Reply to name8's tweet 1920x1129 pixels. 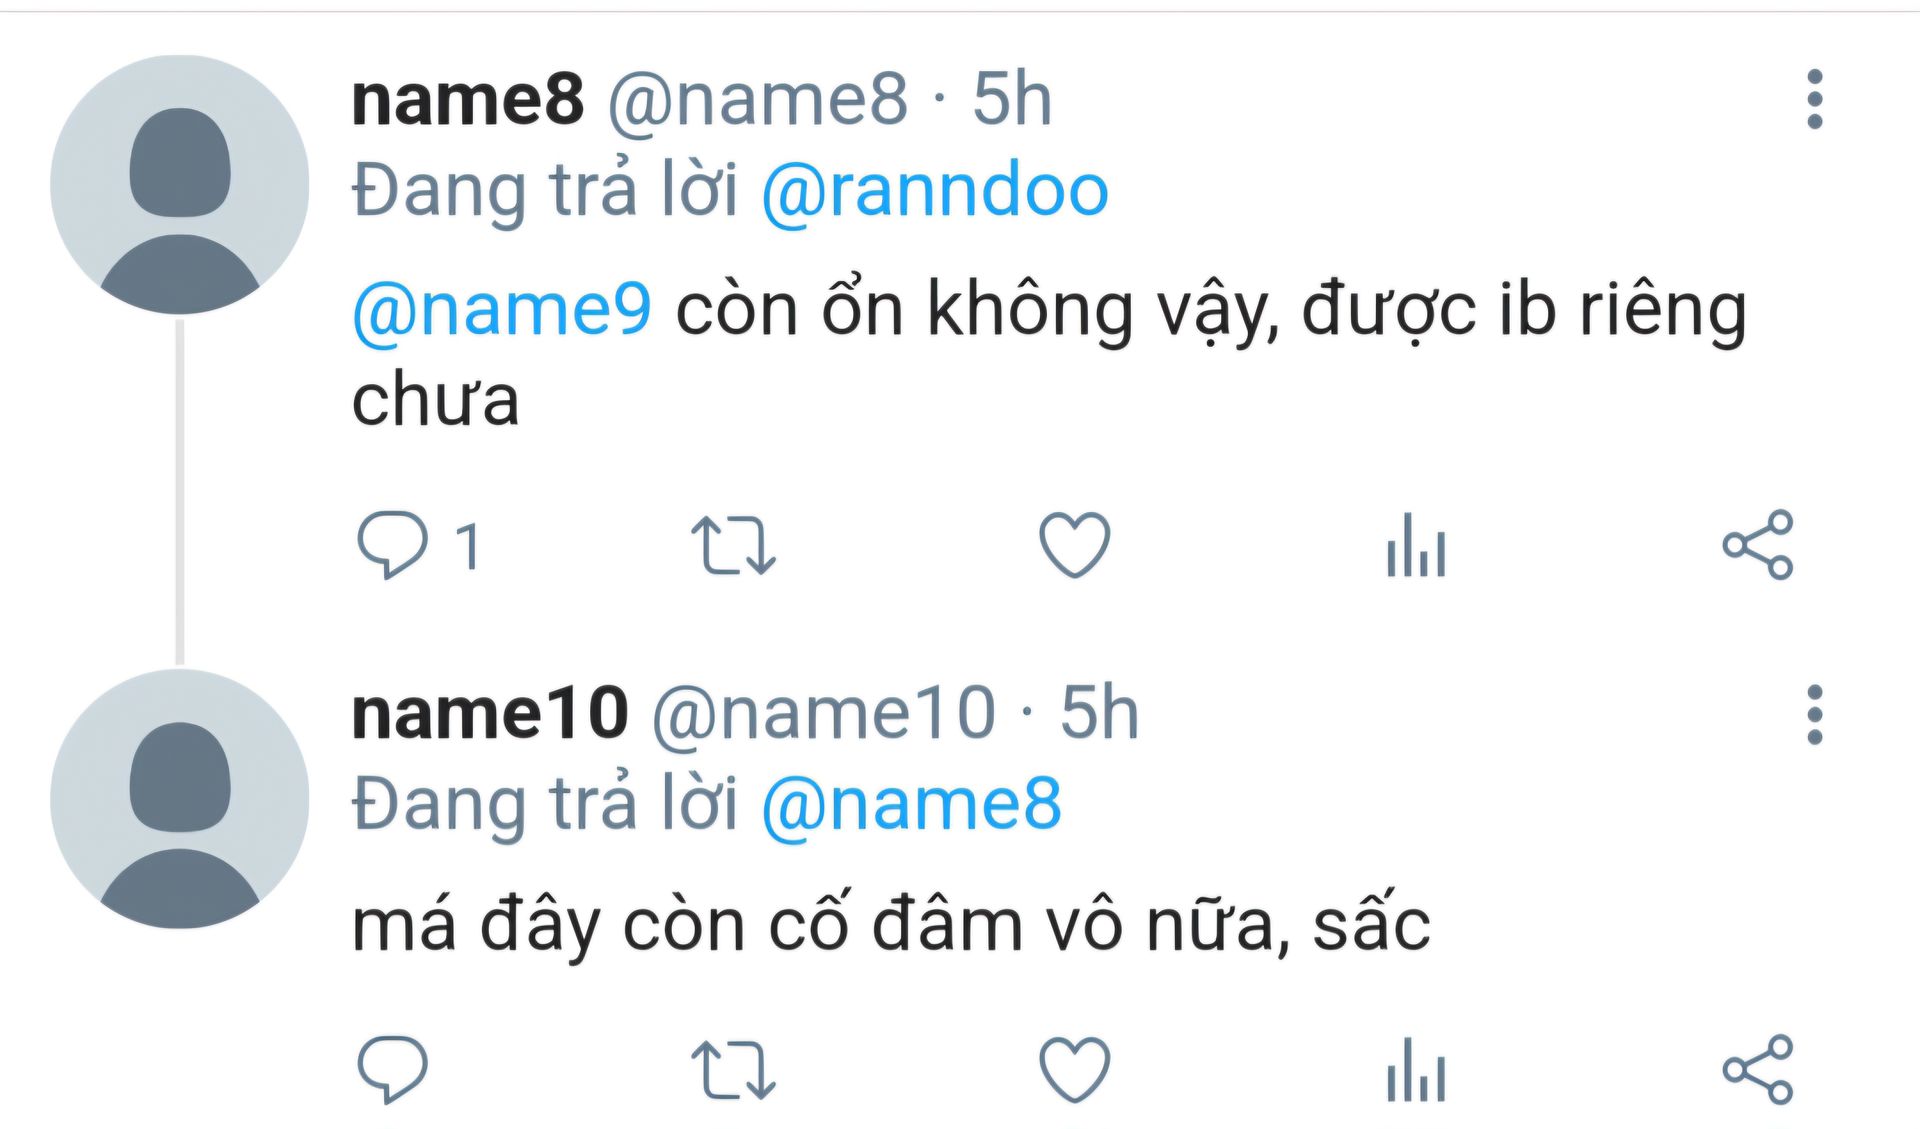tap(393, 545)
